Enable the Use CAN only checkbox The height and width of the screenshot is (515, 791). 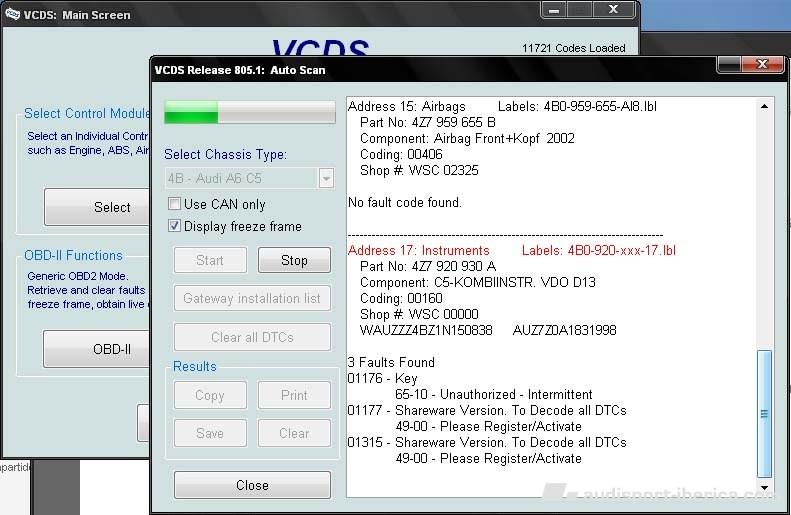coord(174,204)
